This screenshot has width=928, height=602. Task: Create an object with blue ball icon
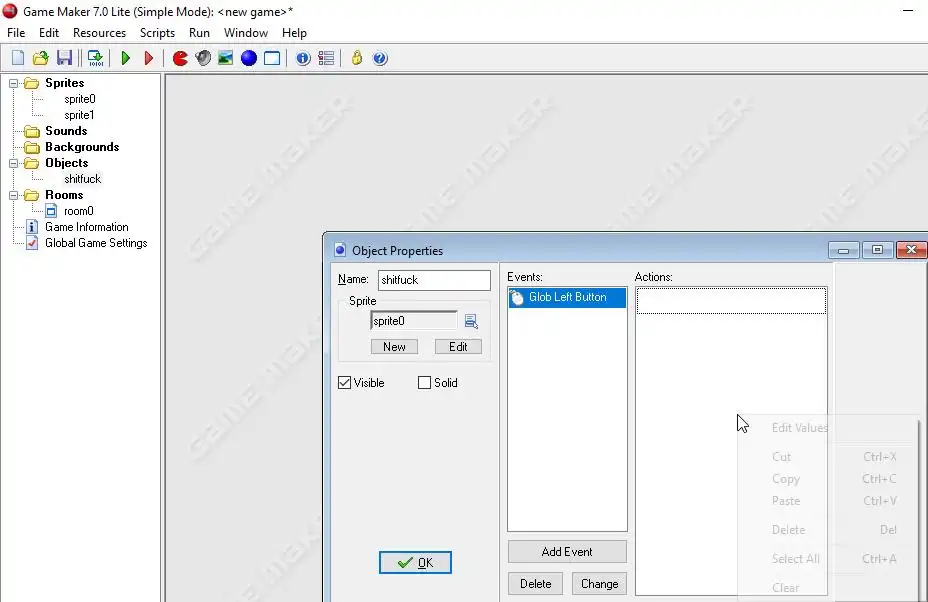(x=249, y=58)
